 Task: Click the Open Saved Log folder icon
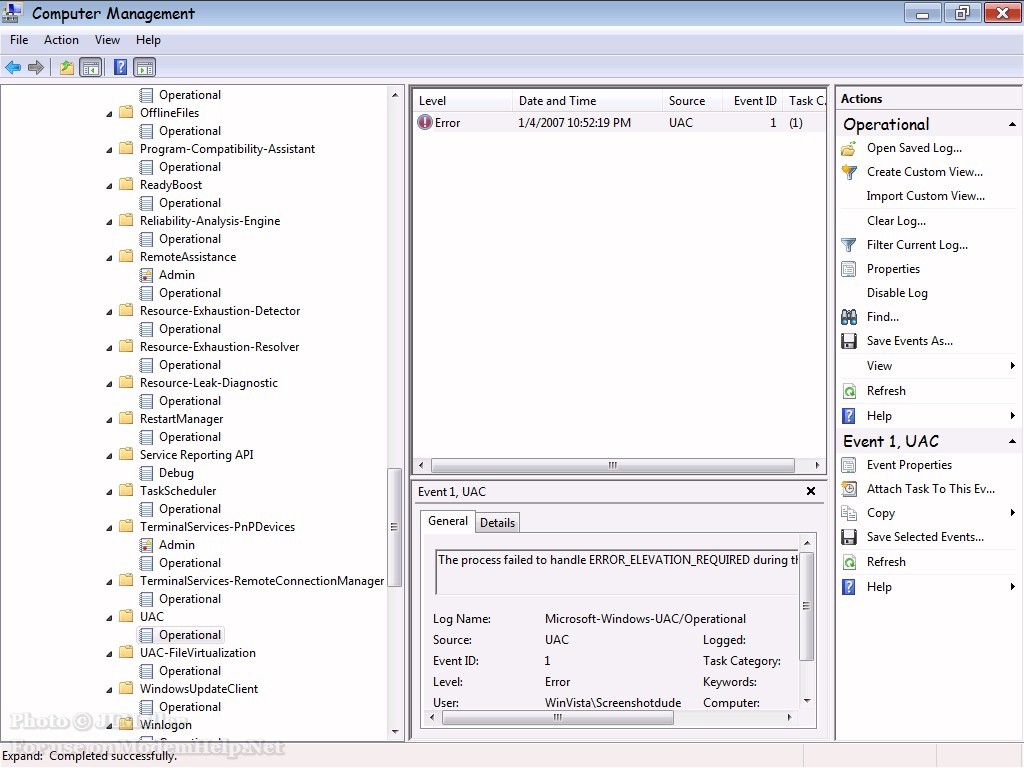849,148
